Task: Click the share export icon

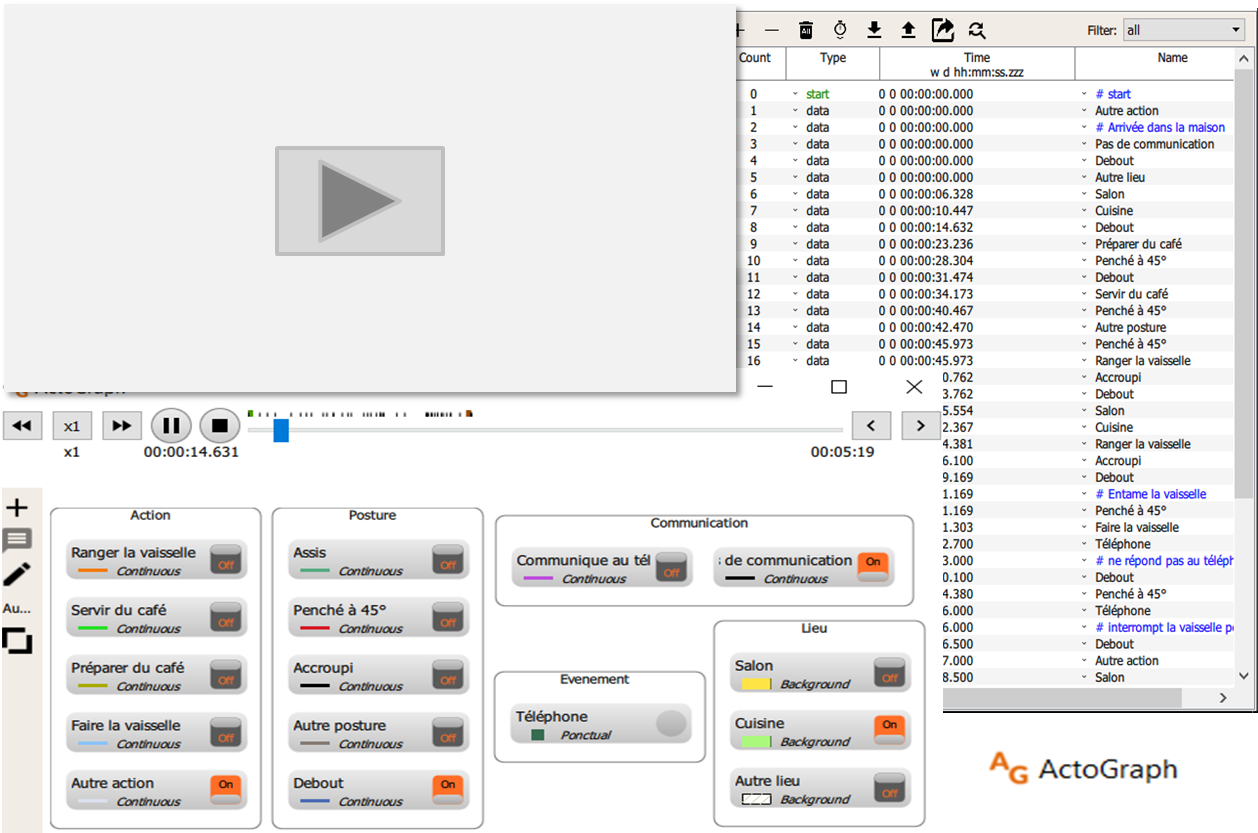Action: coord(943,30)
